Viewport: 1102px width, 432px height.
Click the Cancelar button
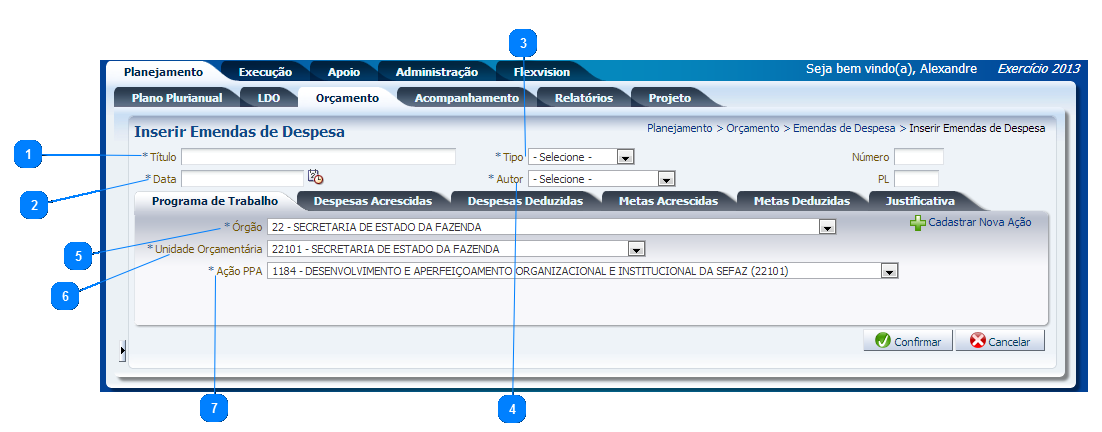click(x=1000, y=341)
